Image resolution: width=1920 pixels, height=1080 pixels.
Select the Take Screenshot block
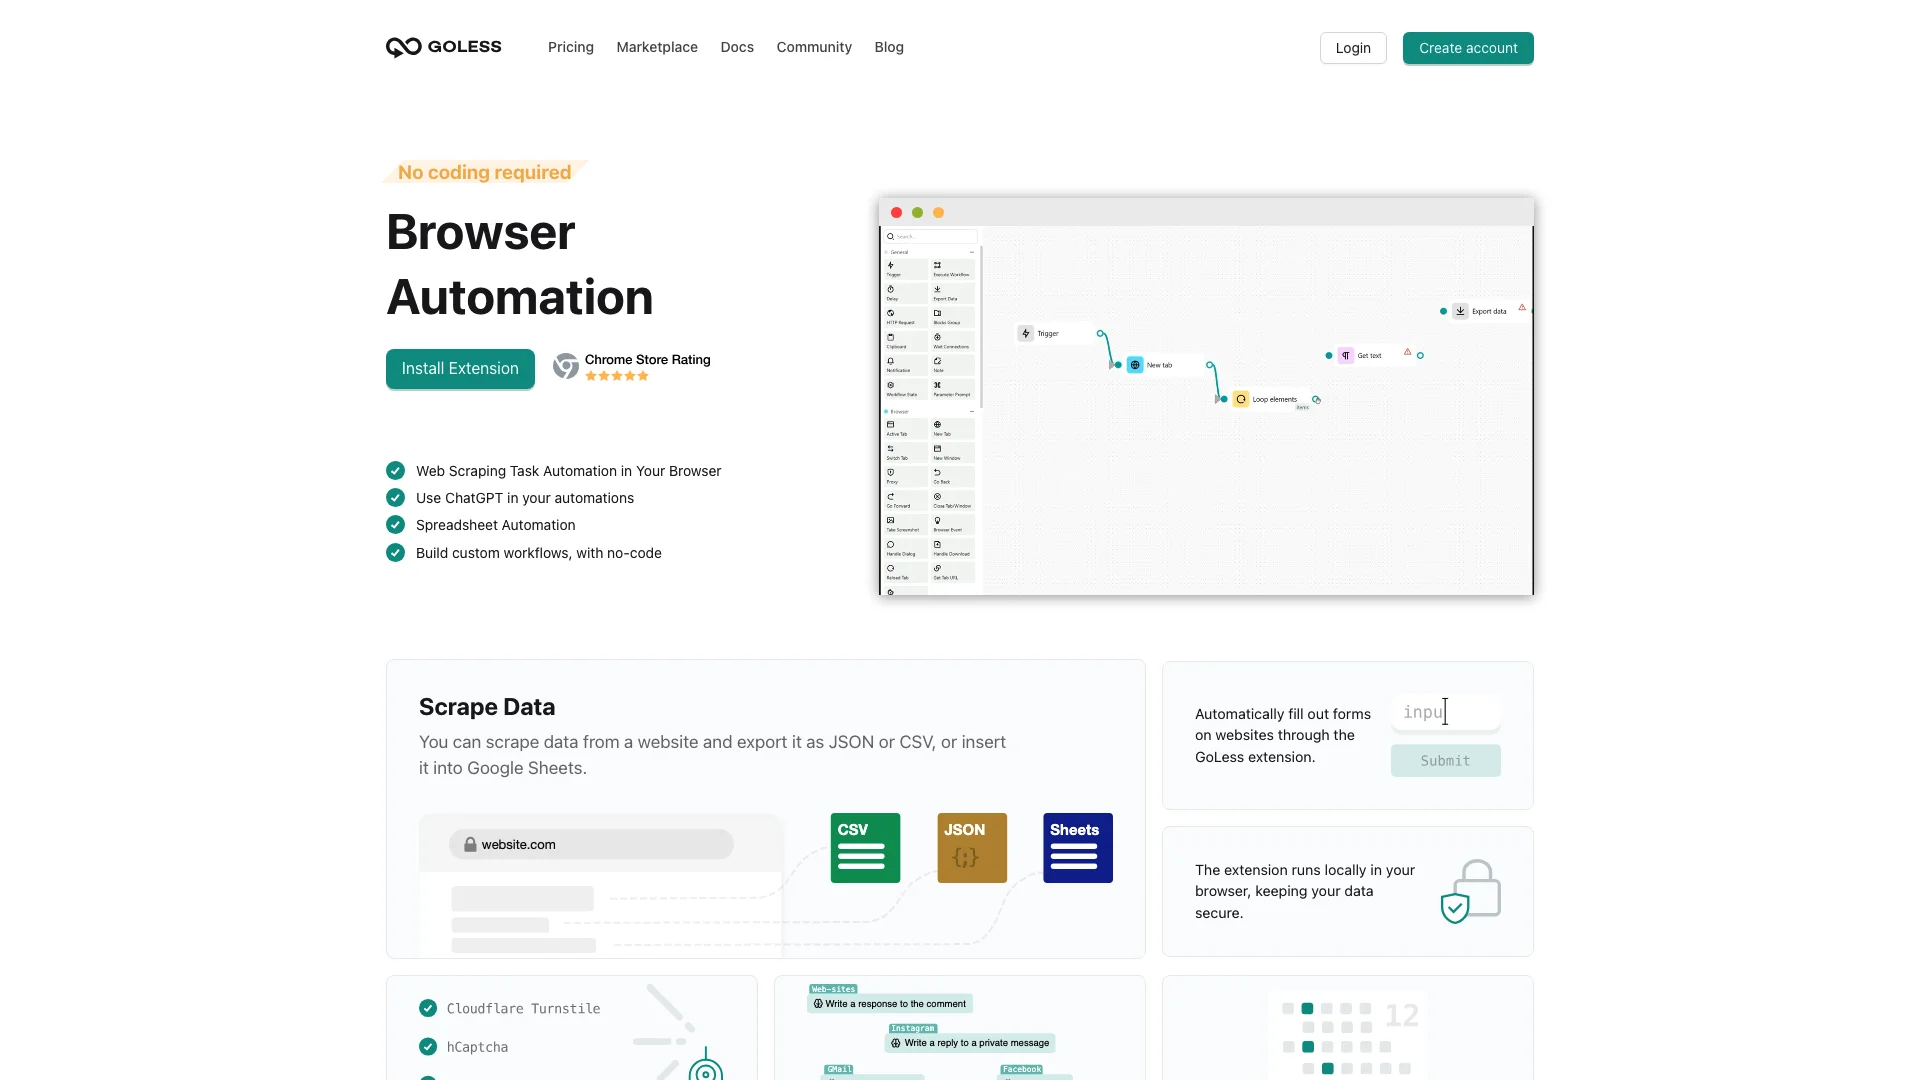[906, 525]
